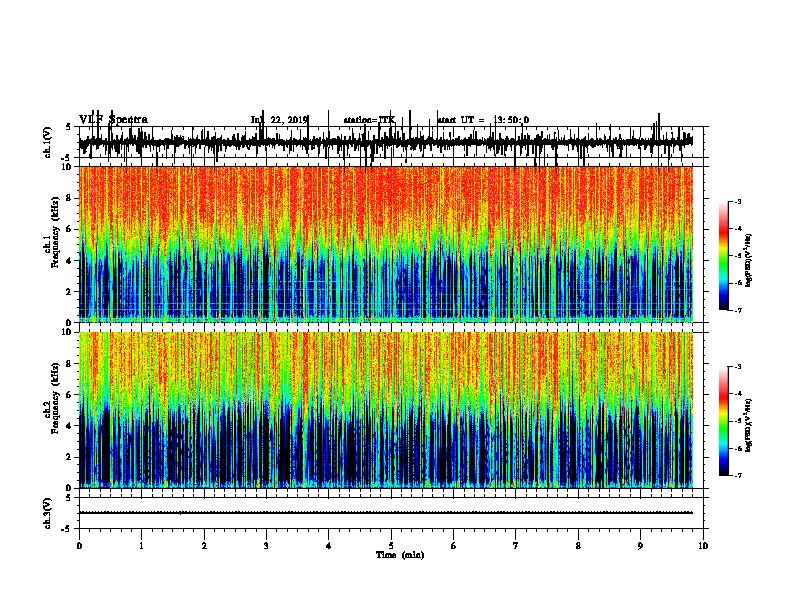Click the "-3" label on ch.2 color scale

tap(737, 367)
